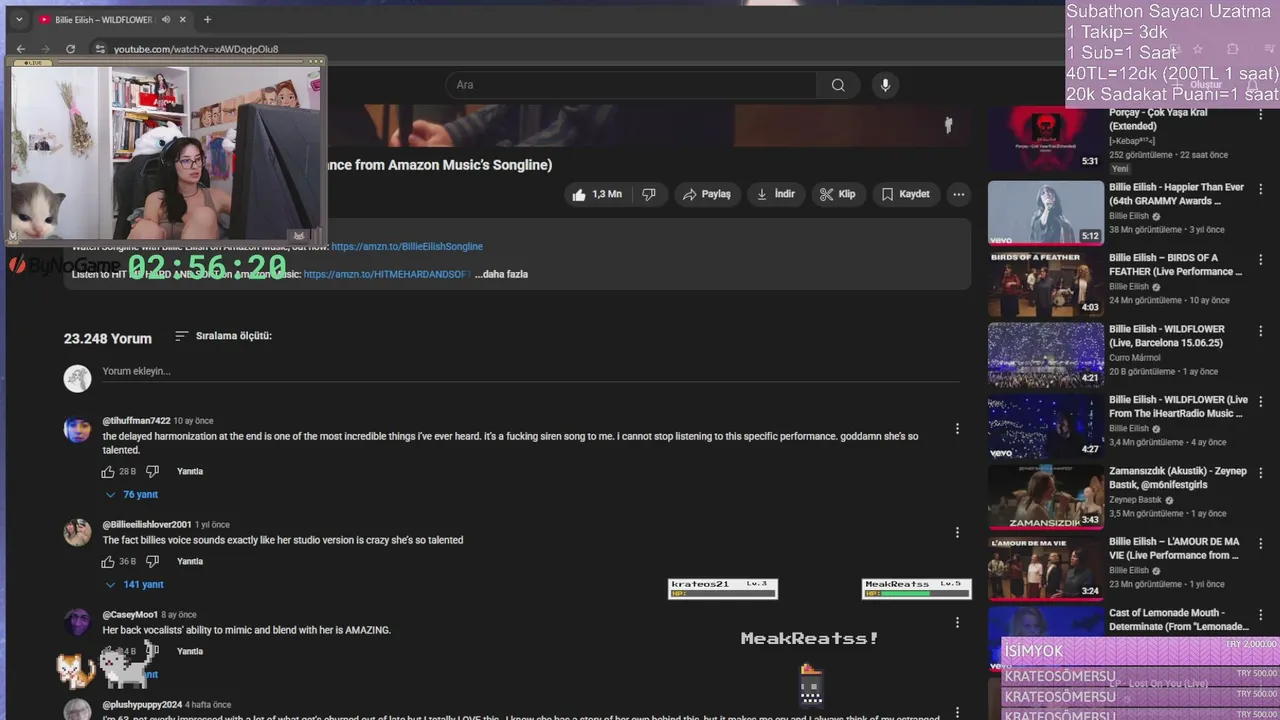Open the Paylaş share button
The image size is (1280, 720).
706,194
